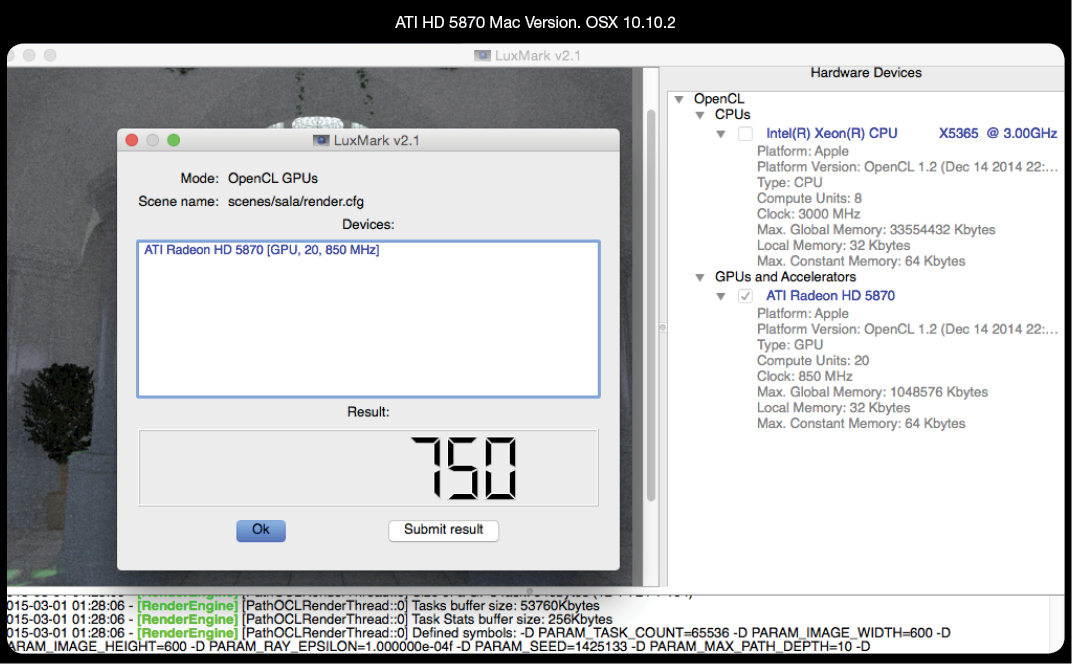
Task: Collapse GPUs and Accelerators node
Action: click(x=699, y=277)
